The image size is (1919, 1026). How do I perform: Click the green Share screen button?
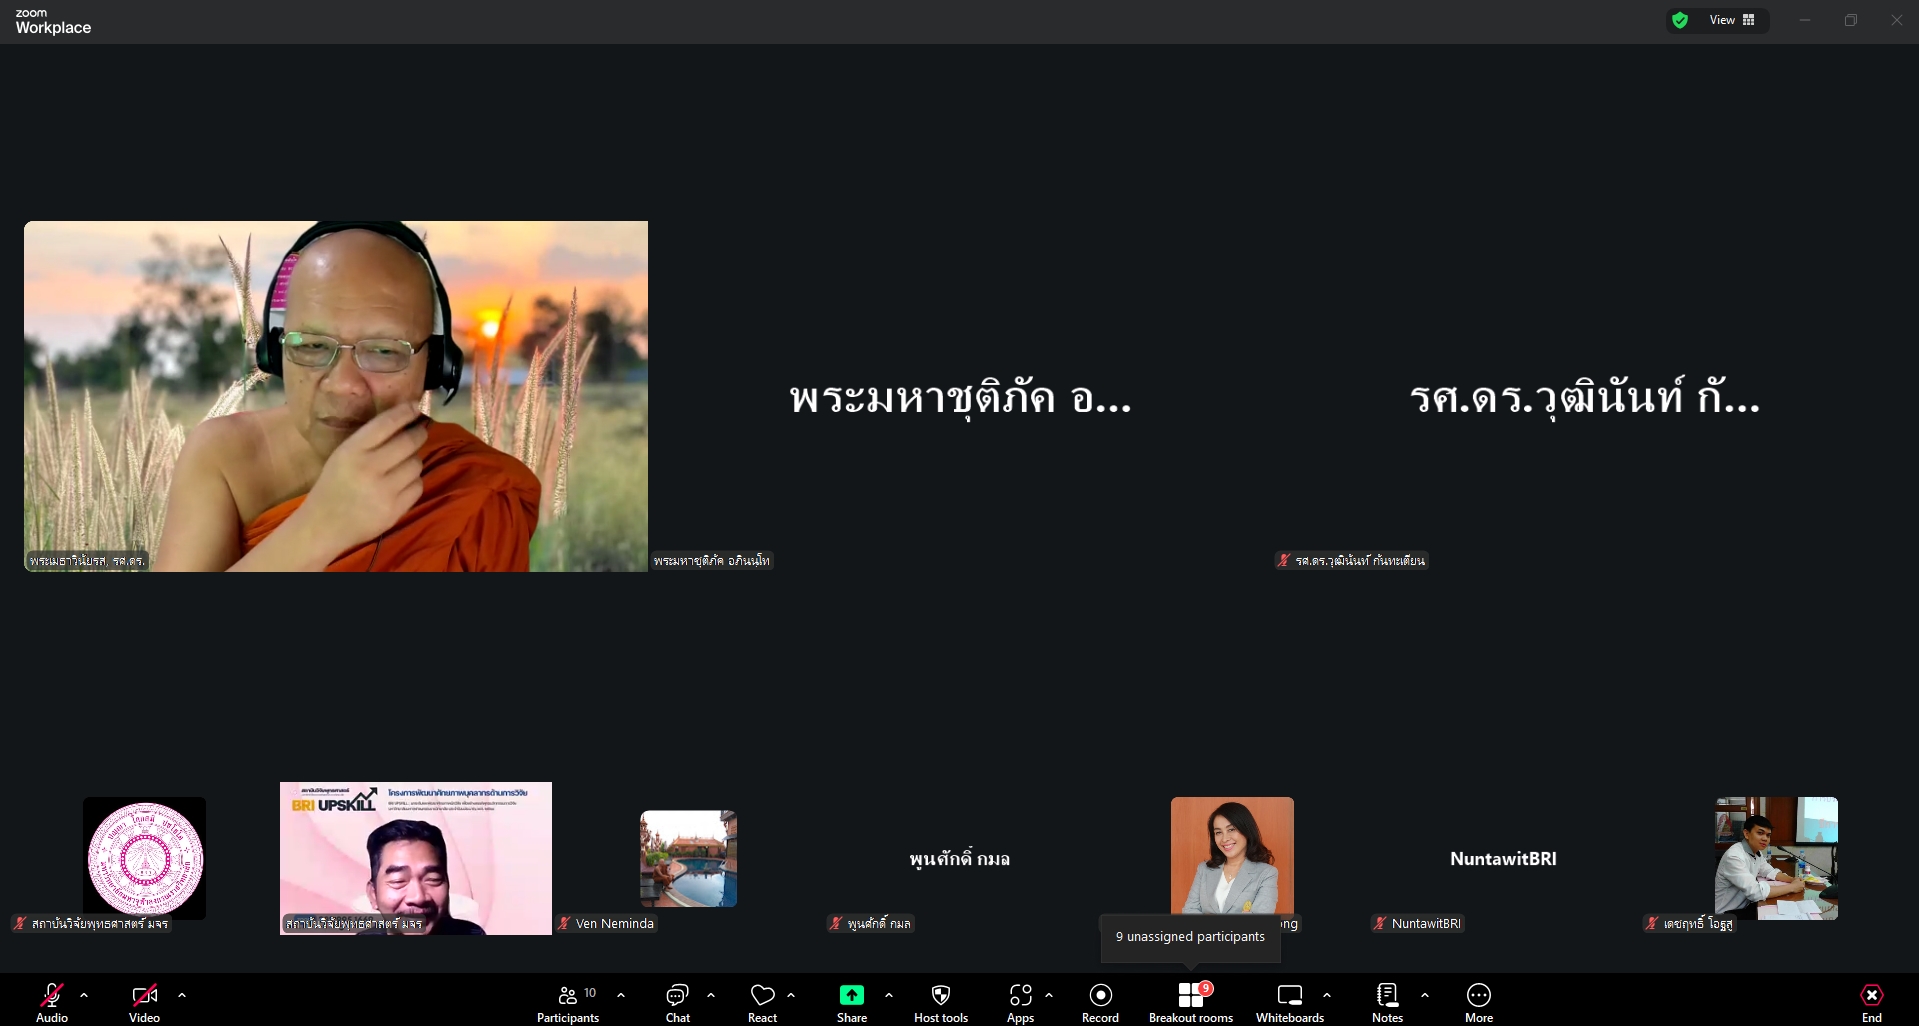click(851, 1001)
